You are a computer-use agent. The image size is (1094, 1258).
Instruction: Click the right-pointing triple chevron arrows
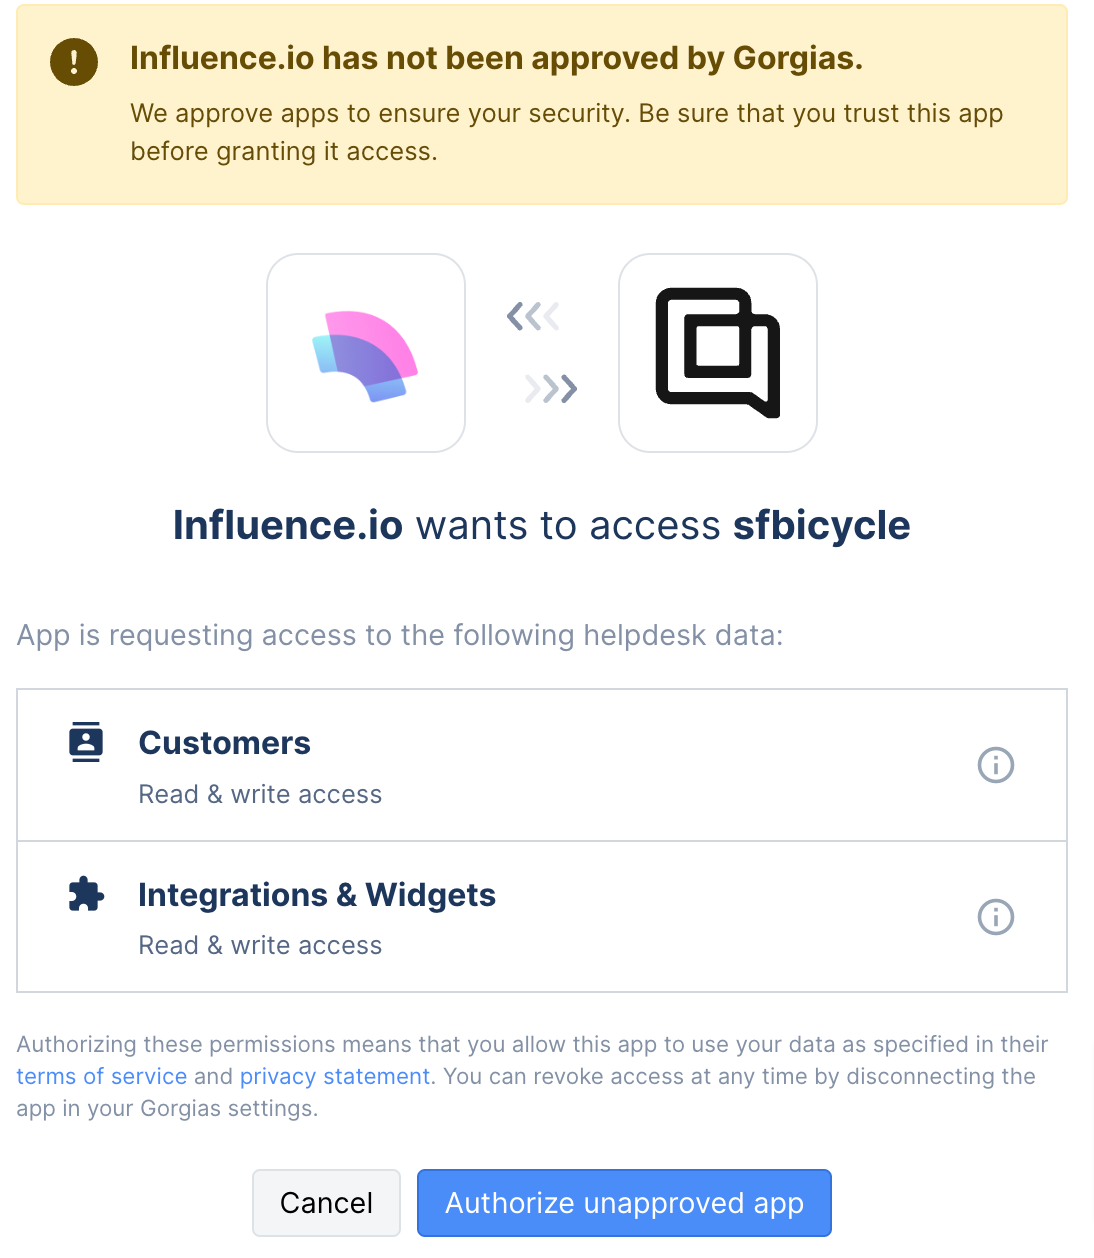(x=551, y=388)
